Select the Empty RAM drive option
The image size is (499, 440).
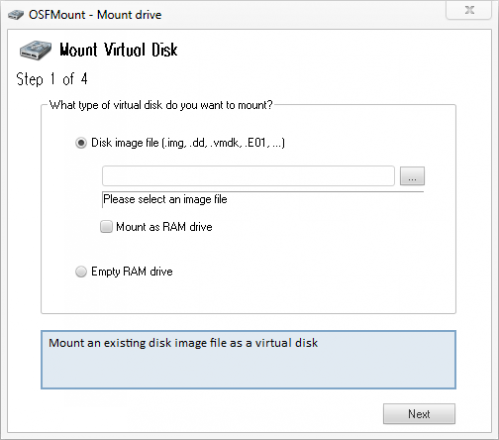(81, 272)
